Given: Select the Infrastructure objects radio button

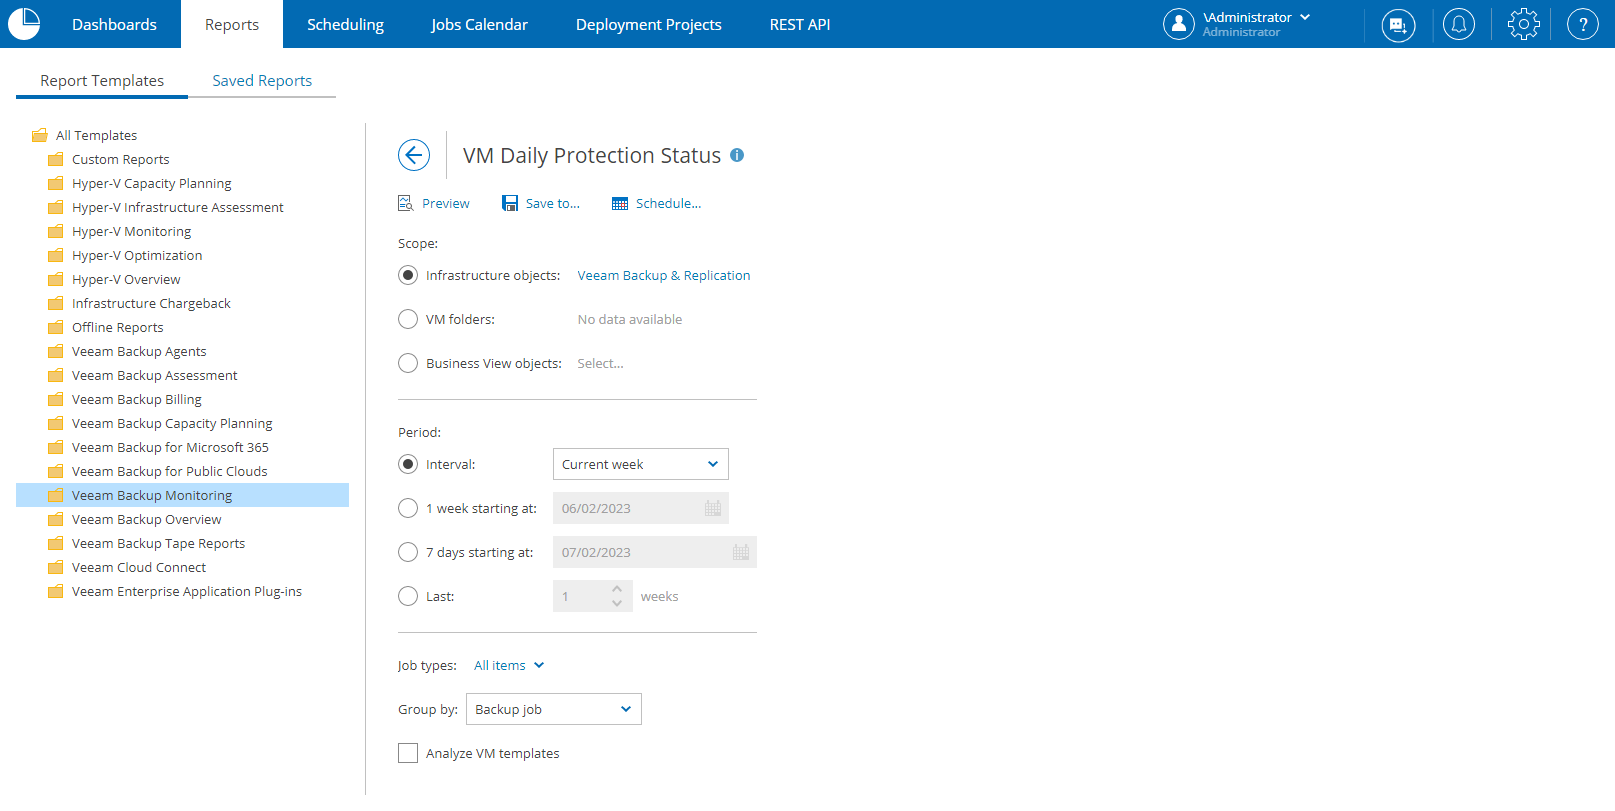Looking at the screenshot, I should (x=408, y=275).
